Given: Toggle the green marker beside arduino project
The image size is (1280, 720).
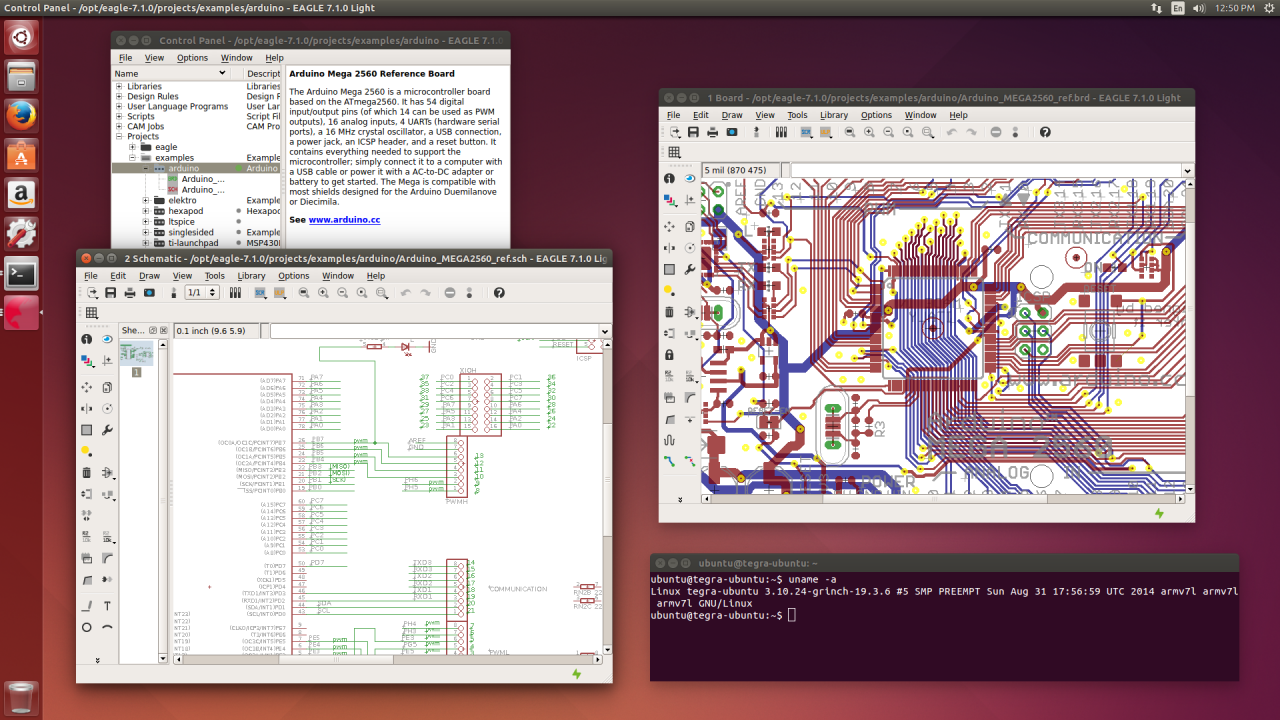Looking at the screenshot, I should pyautogui.click(x=237, y=168).
